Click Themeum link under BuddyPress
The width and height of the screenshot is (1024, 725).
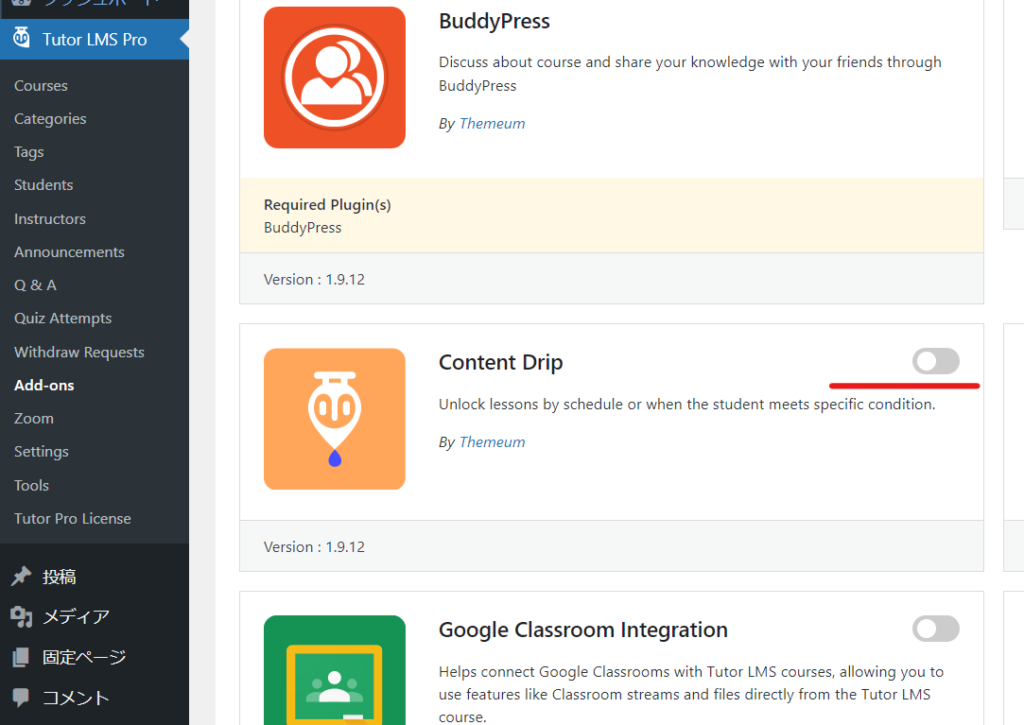tap(491, 124)
